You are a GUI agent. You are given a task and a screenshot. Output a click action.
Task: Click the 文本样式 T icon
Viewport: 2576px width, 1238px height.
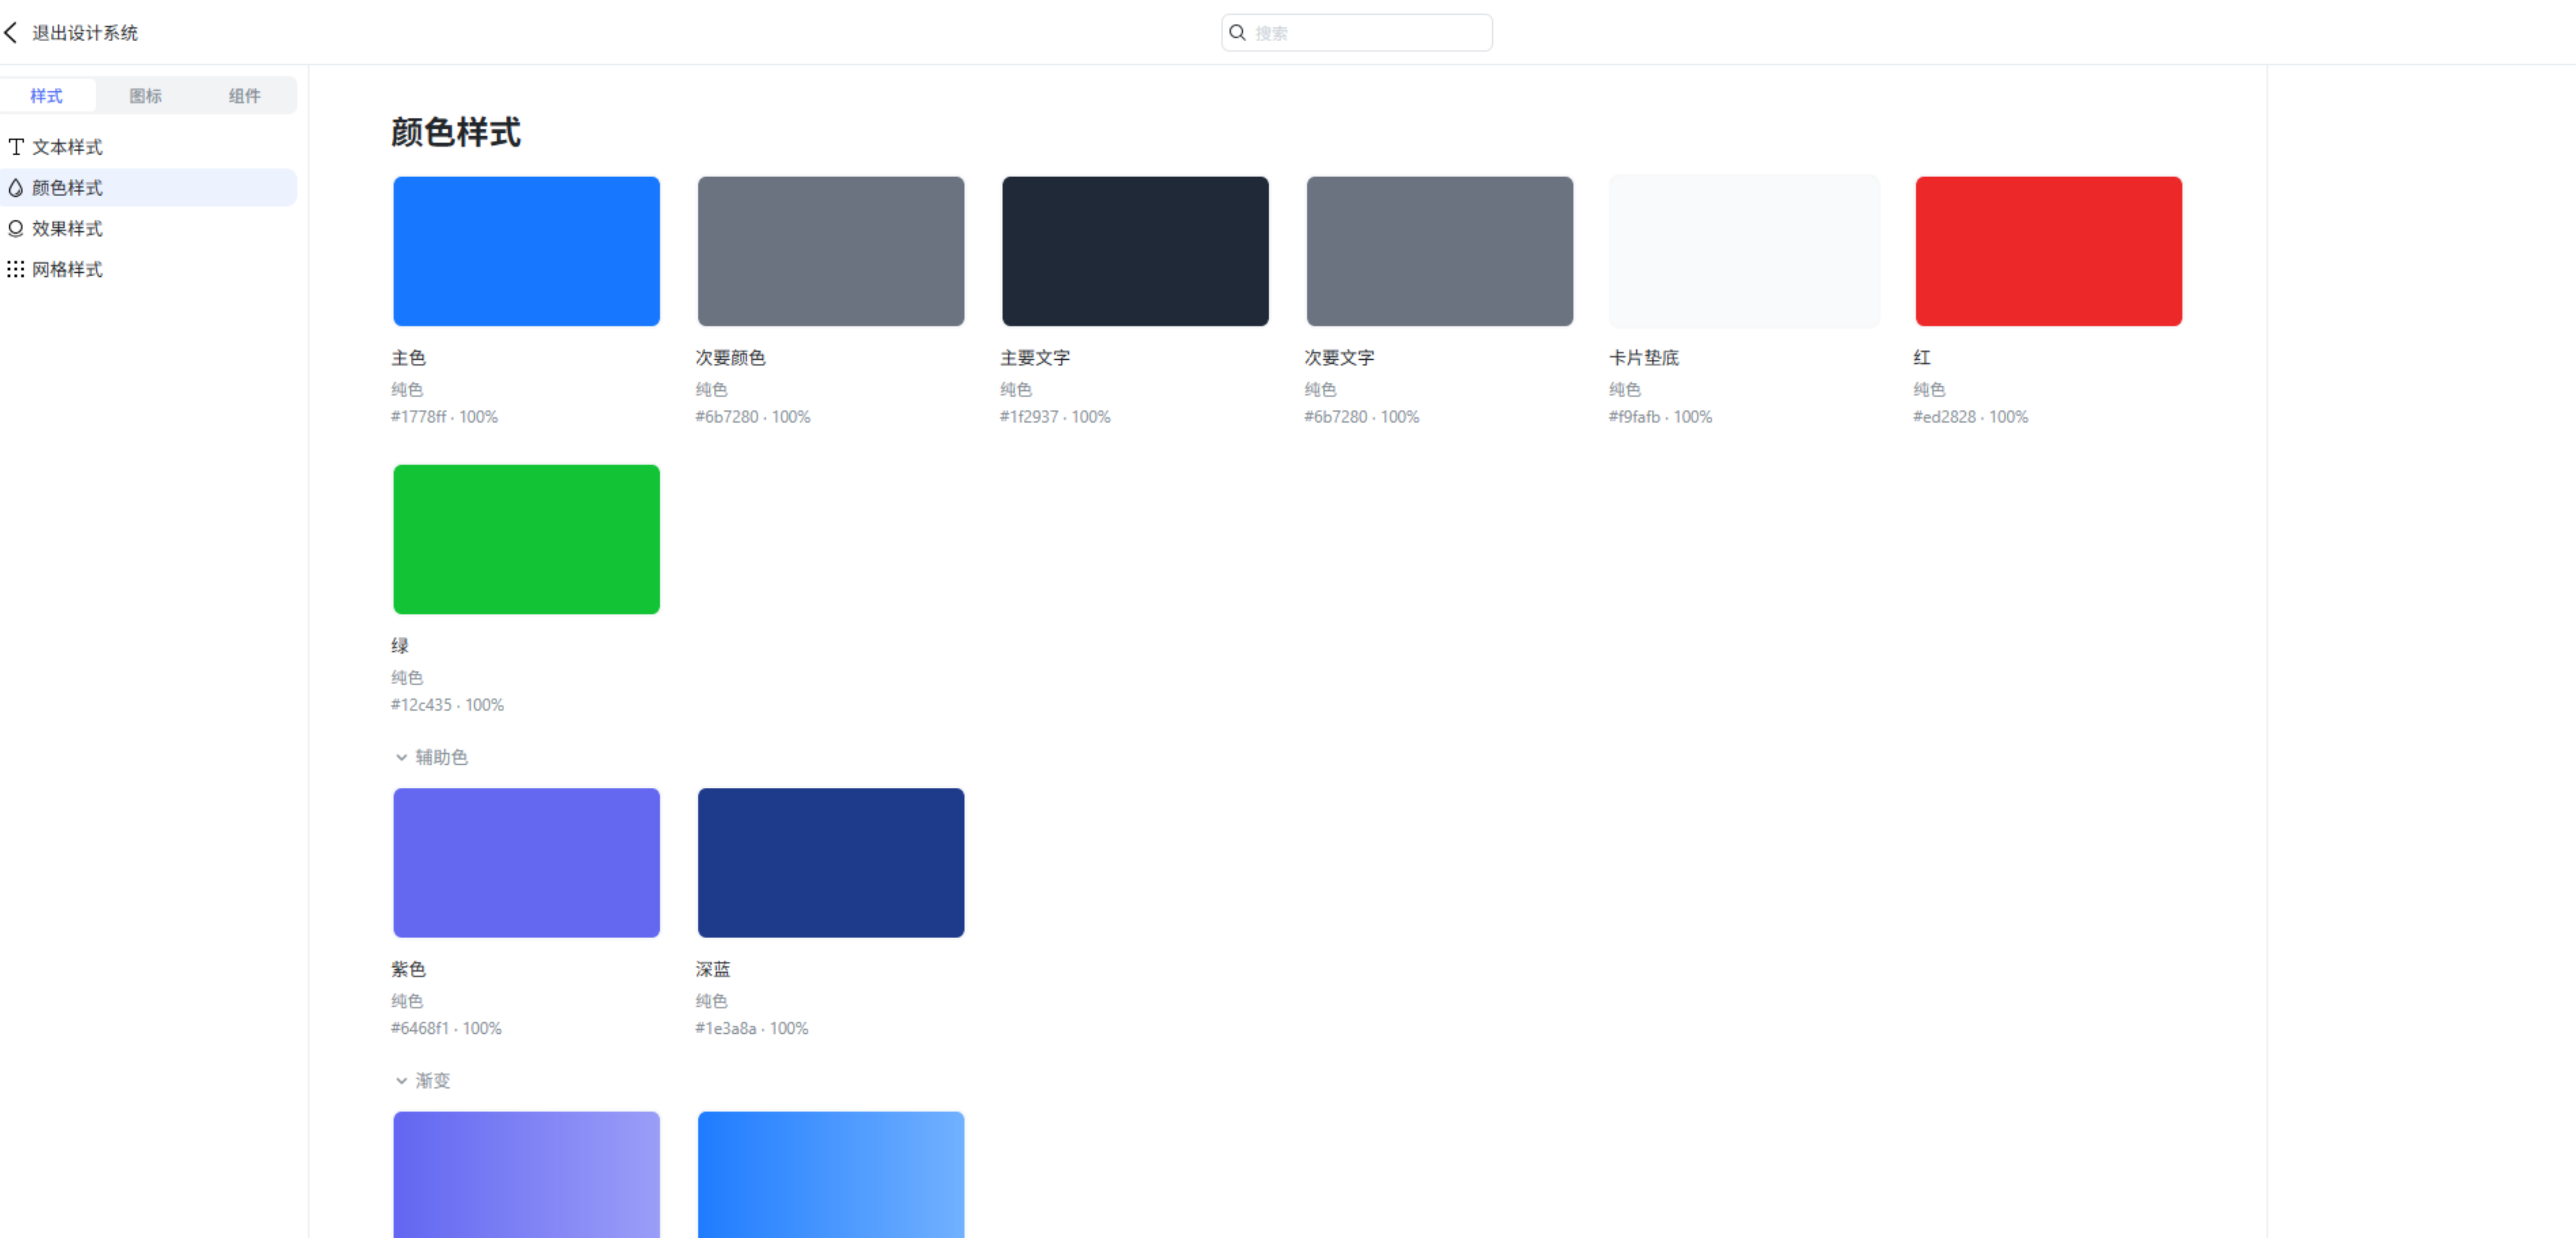point(16,147)
